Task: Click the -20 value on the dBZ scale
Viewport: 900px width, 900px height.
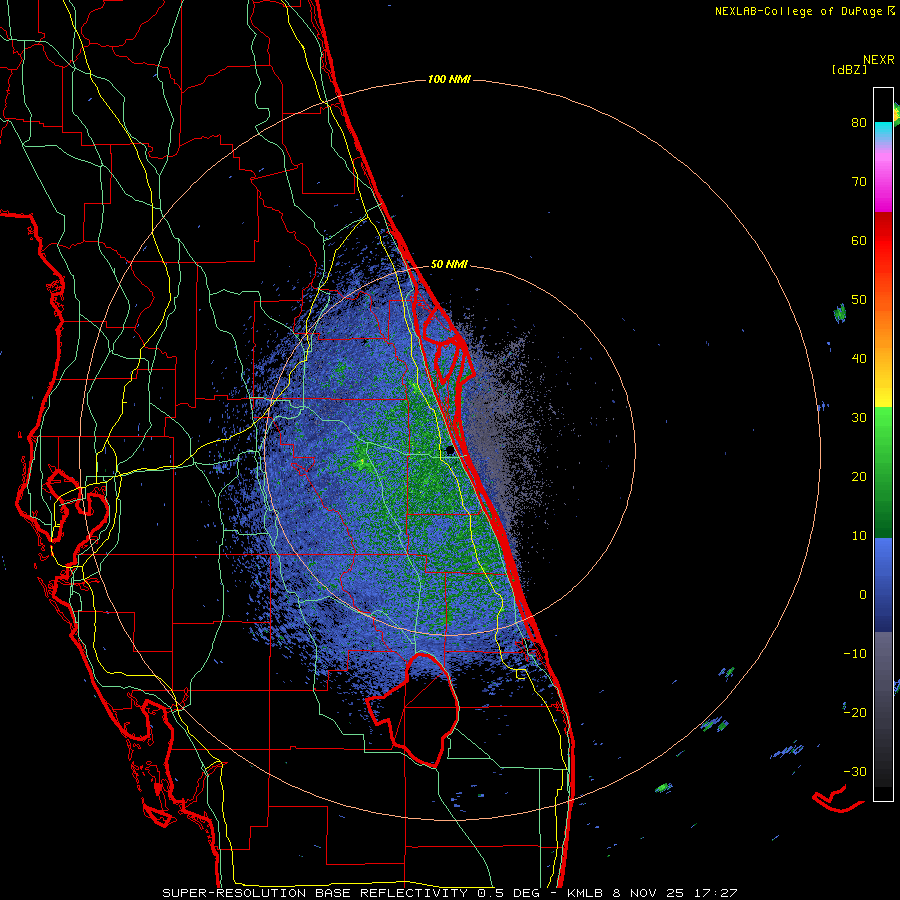Action: click(855, 712)
